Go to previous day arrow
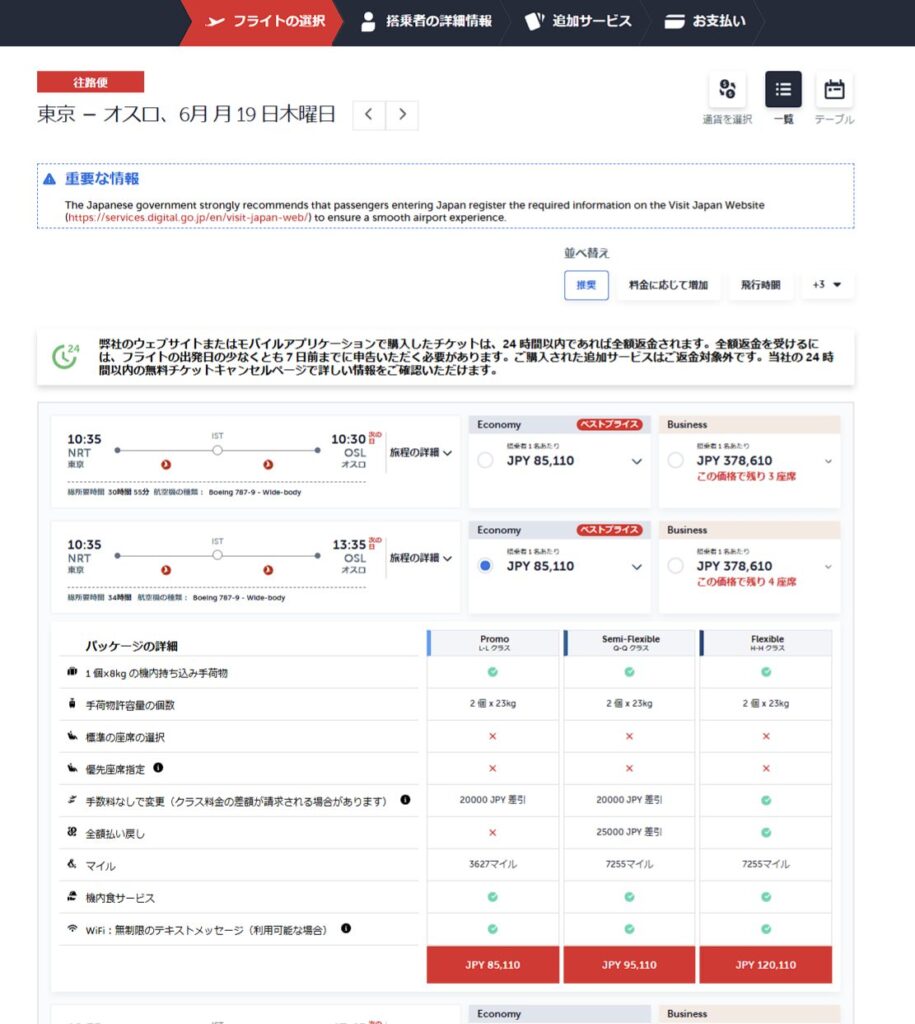 click(x=368, y=114)
